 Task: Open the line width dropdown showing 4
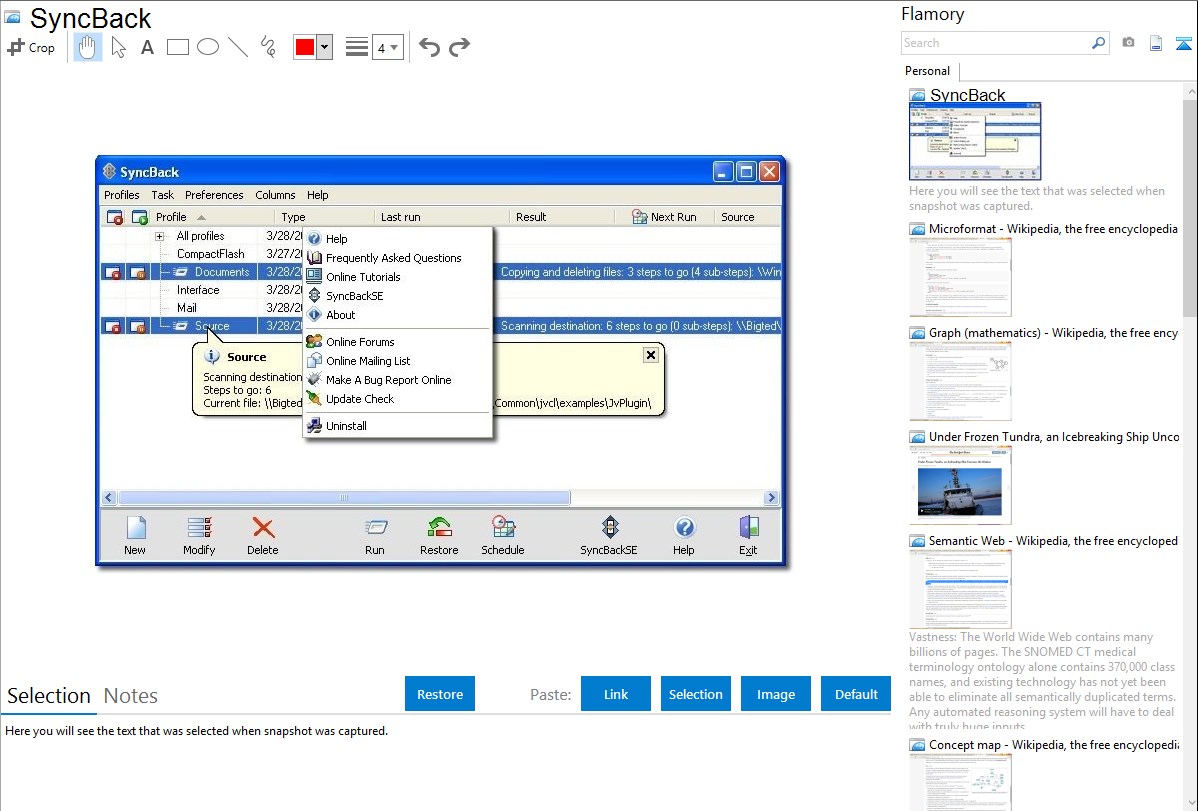387,47
